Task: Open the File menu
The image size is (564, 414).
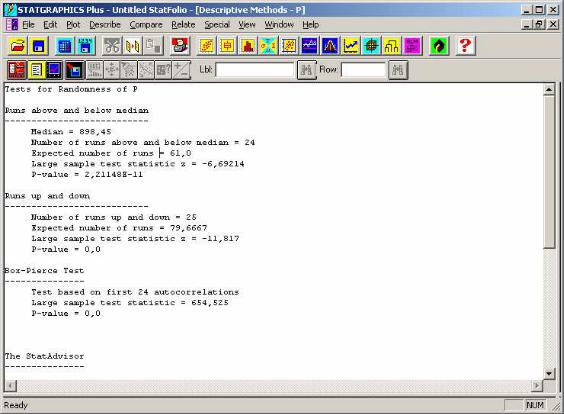Action: click(28, 25)
